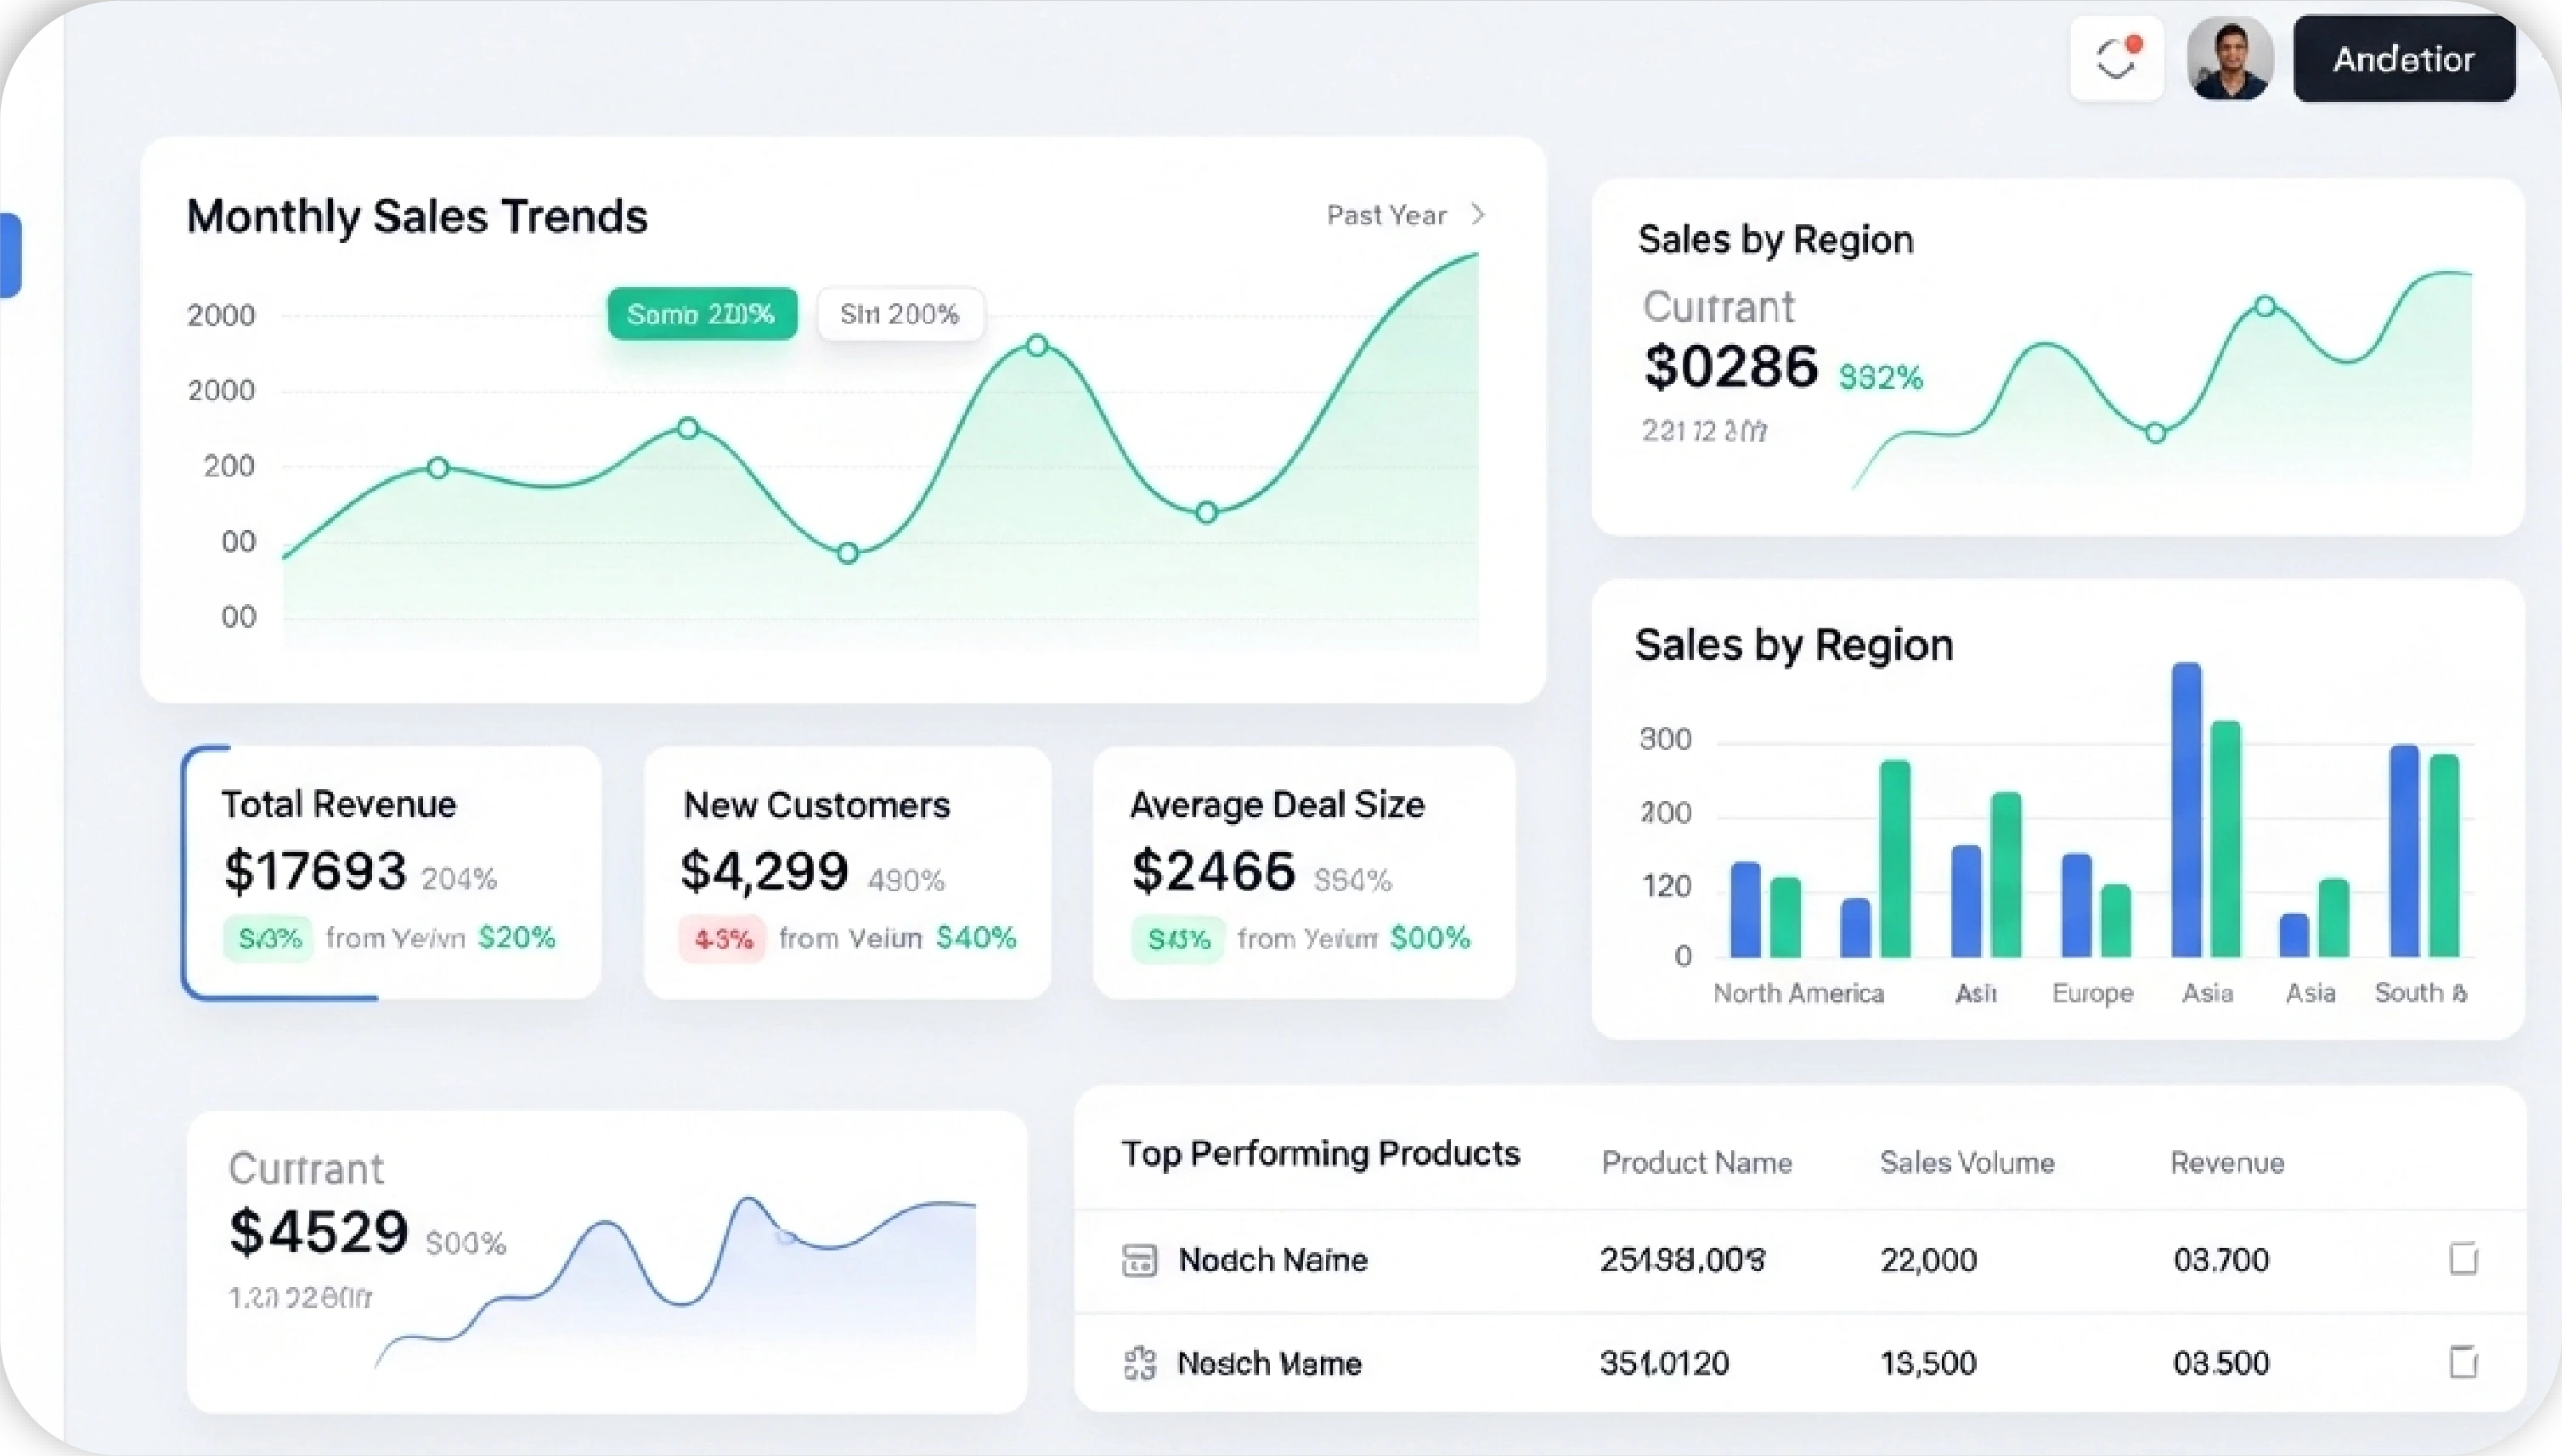Expand the Past Year chevron
Image resolution: width=2562 pixels, height=1456 pixels.
click(x=1478, y=214)
